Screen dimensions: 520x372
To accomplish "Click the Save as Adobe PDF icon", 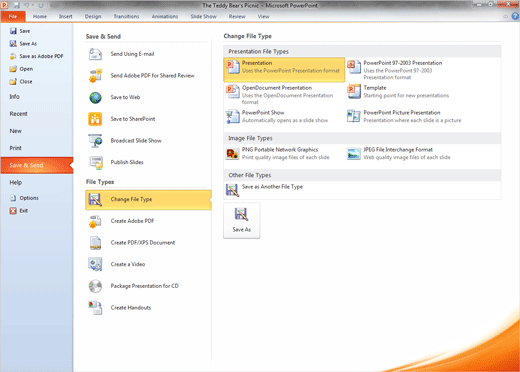I will tap(13, 56).
